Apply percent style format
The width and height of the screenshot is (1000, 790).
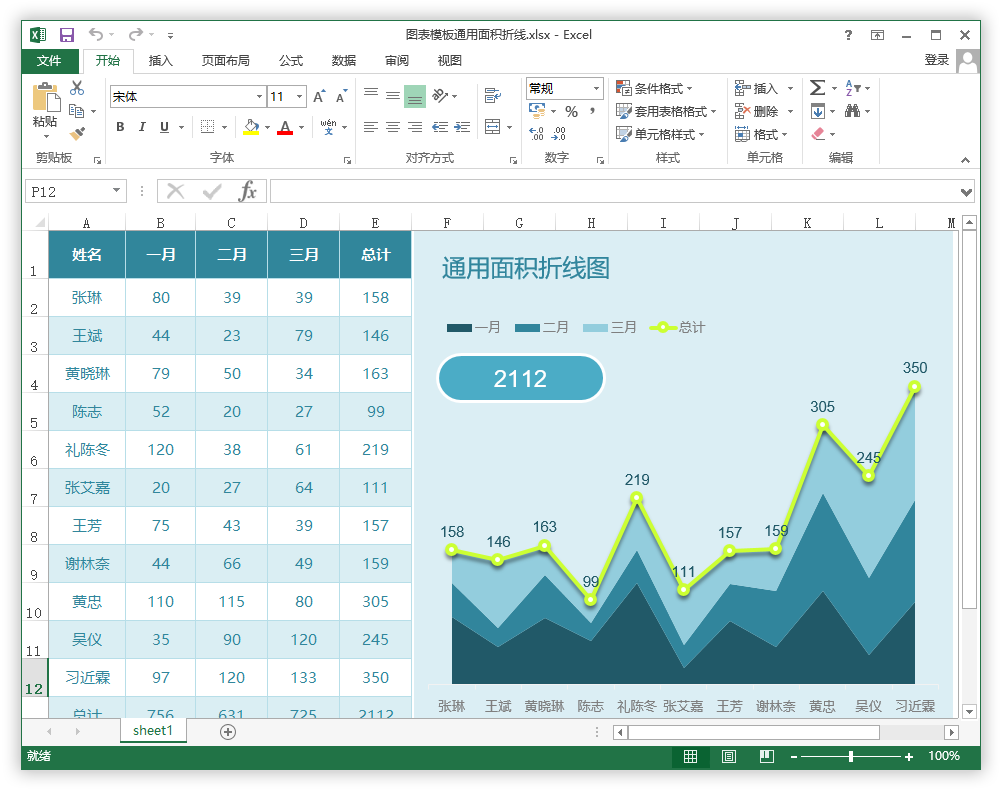click(571, 112)
